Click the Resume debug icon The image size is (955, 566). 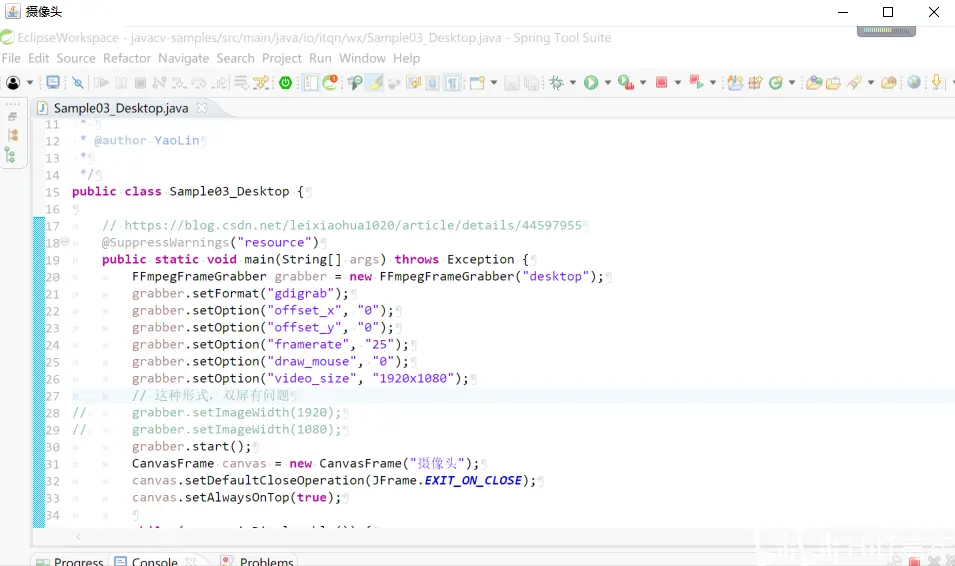(x=101, y=82)
